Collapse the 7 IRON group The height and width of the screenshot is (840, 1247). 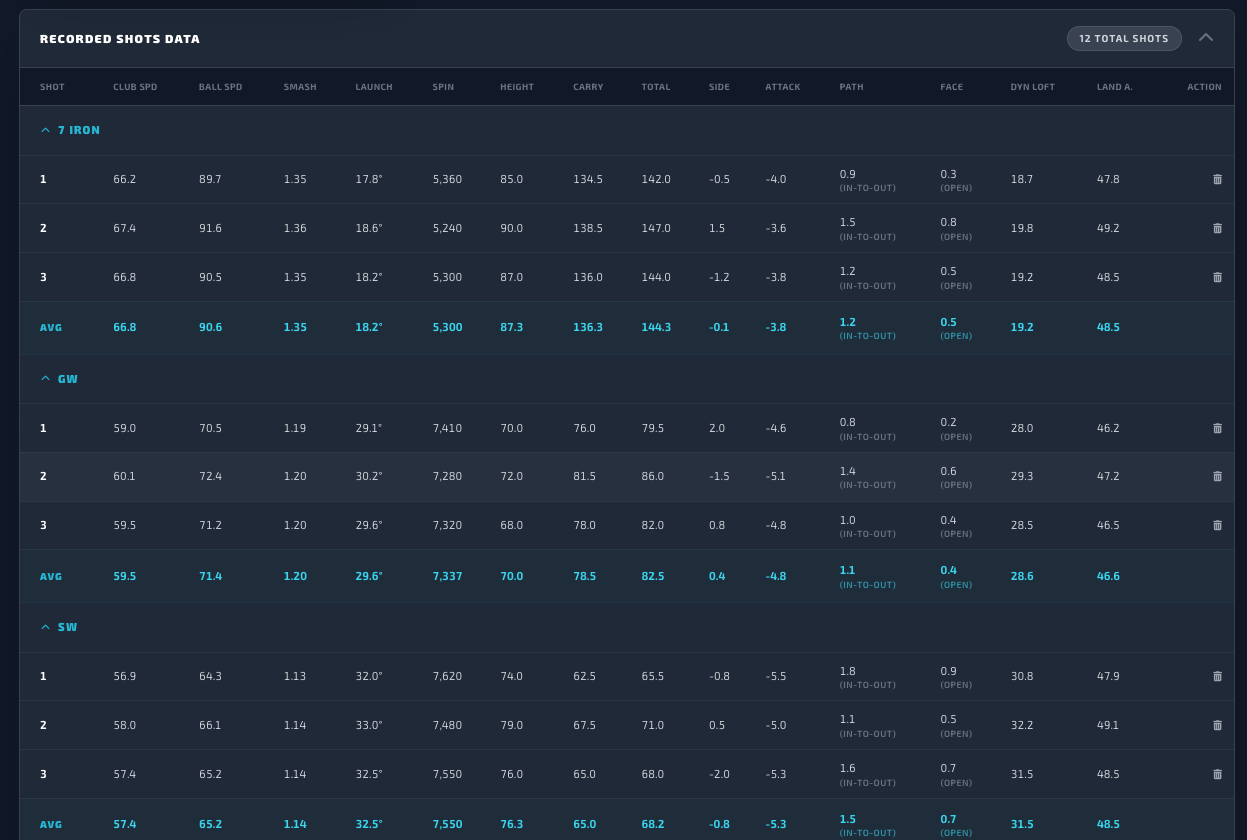(x=45, y=130)
